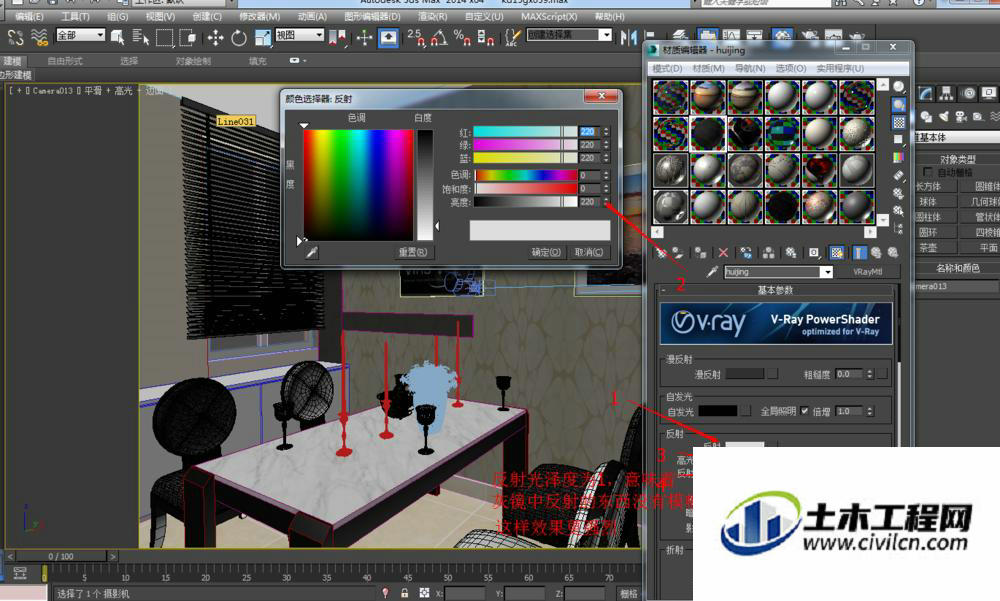Expand the 对象类型 rollout header
The image size is (1000, 601).
pos(957,159)
